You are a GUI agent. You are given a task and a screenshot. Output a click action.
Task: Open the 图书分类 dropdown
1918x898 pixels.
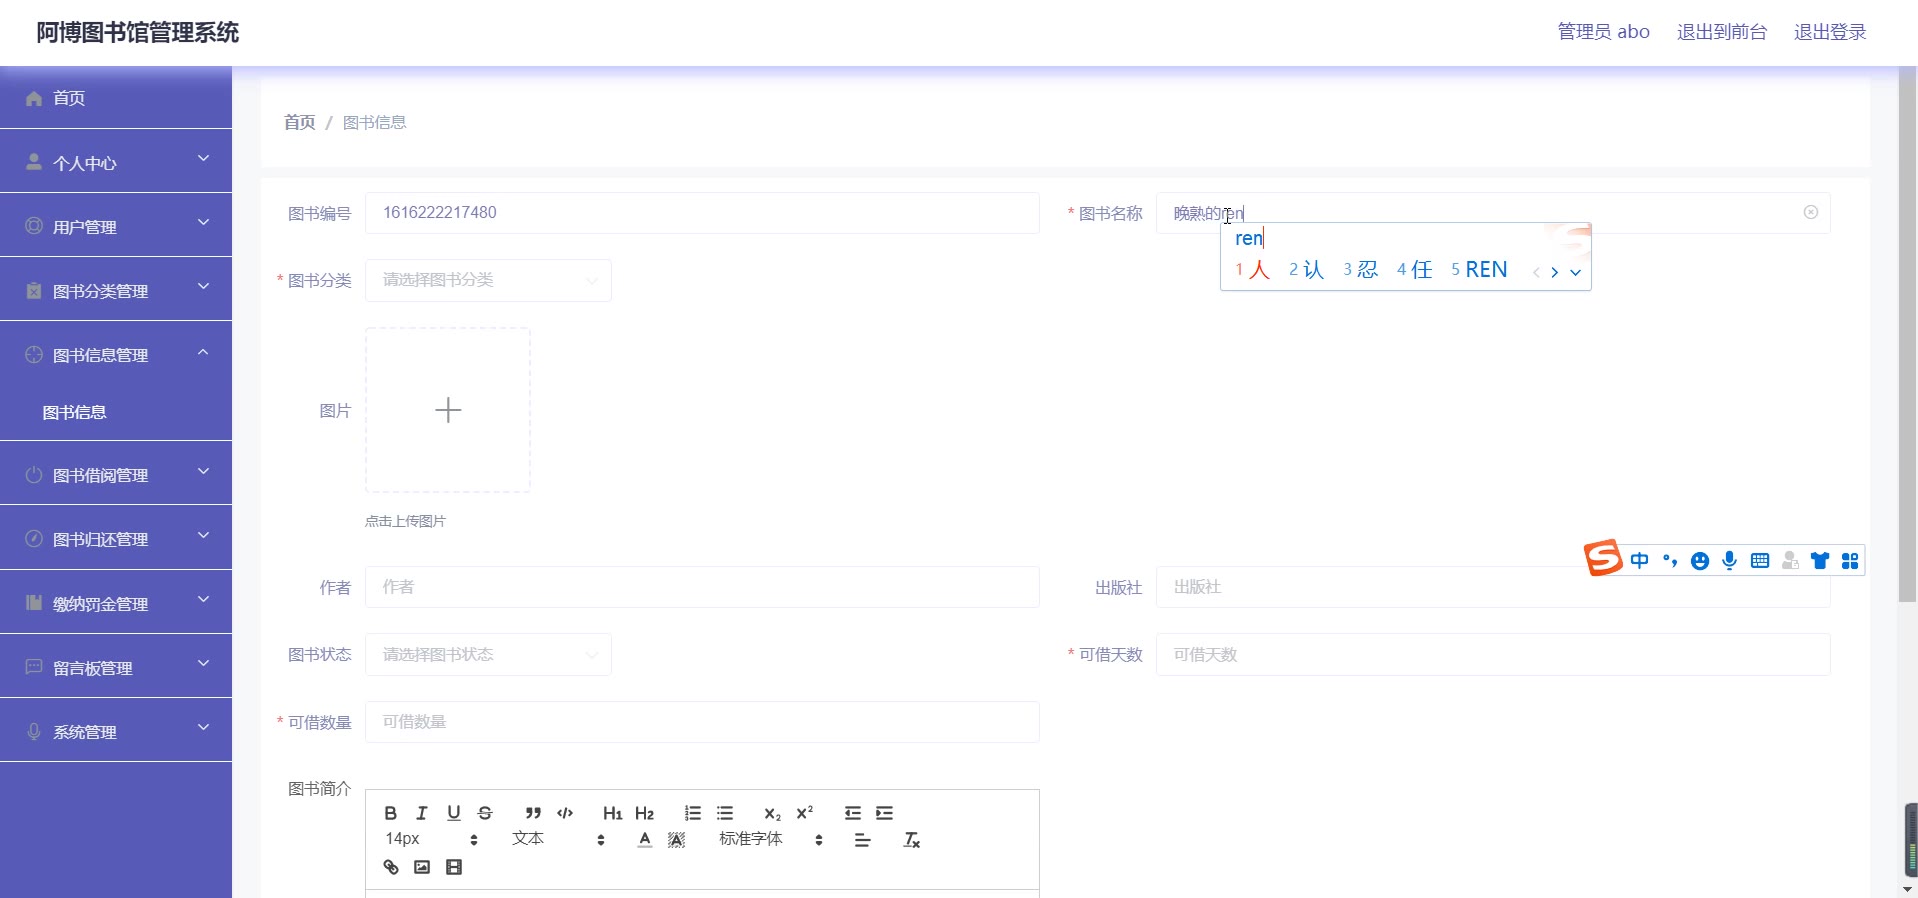[488, 280]
